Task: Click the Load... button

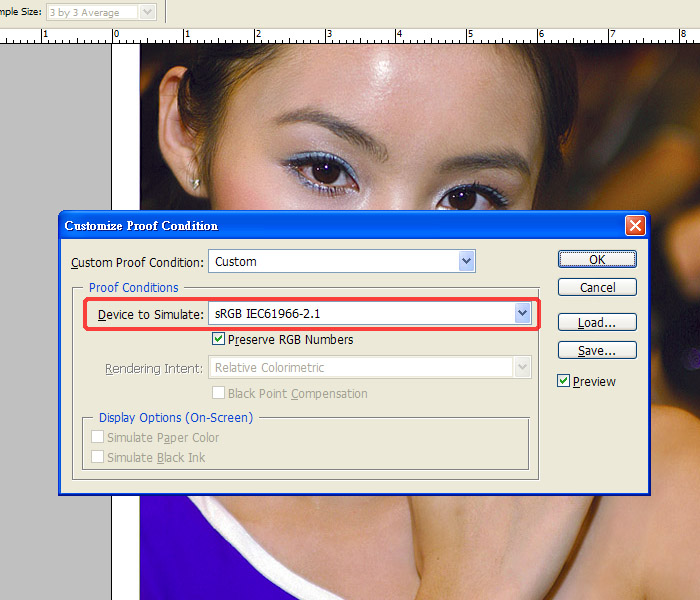Action: click(596, 323)
